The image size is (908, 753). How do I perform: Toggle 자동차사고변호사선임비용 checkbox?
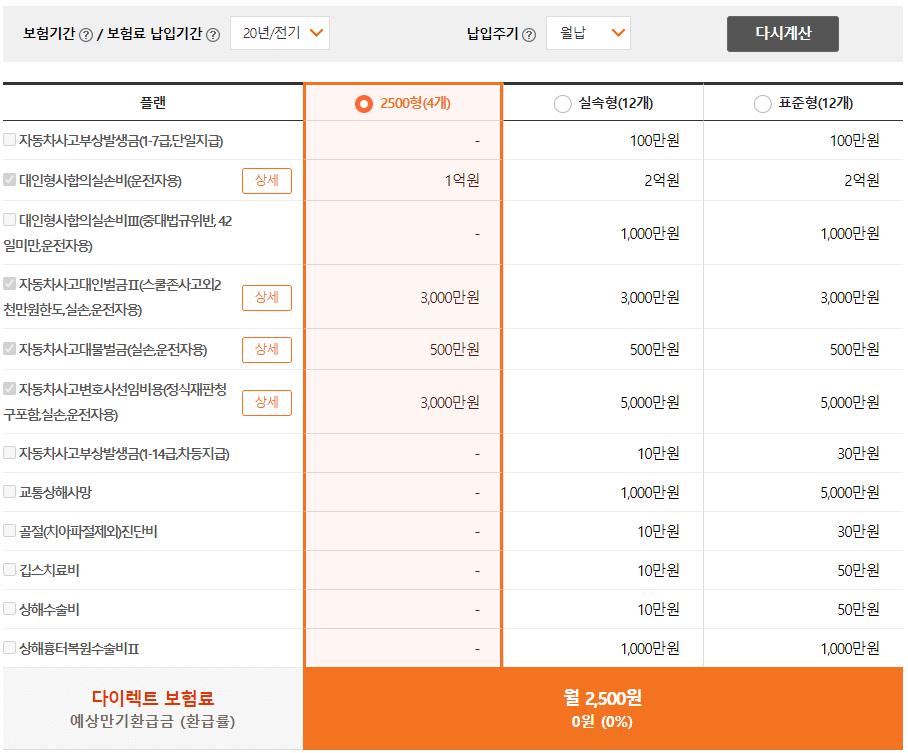click(x=9, y=388)
